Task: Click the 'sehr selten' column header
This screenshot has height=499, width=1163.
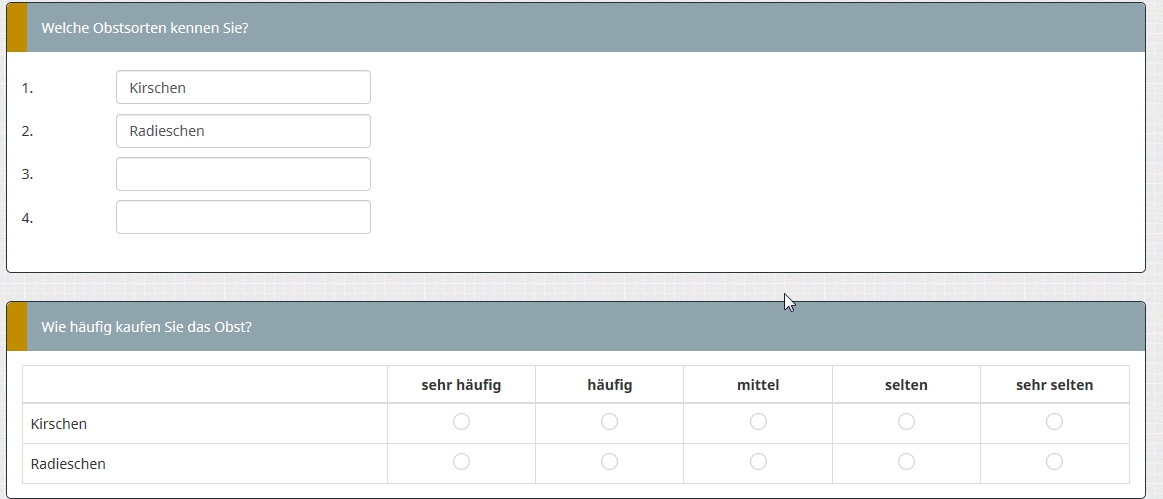Action: coord(1054,385)
